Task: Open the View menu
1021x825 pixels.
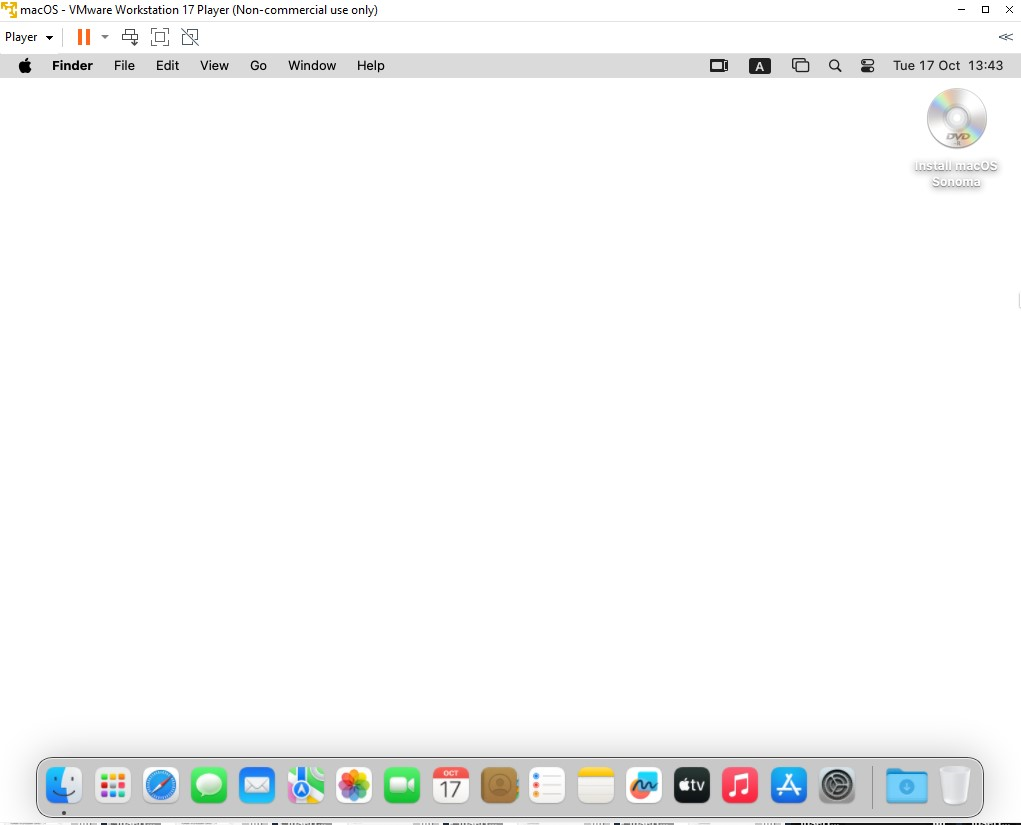Action: click(x=214, y=66)
